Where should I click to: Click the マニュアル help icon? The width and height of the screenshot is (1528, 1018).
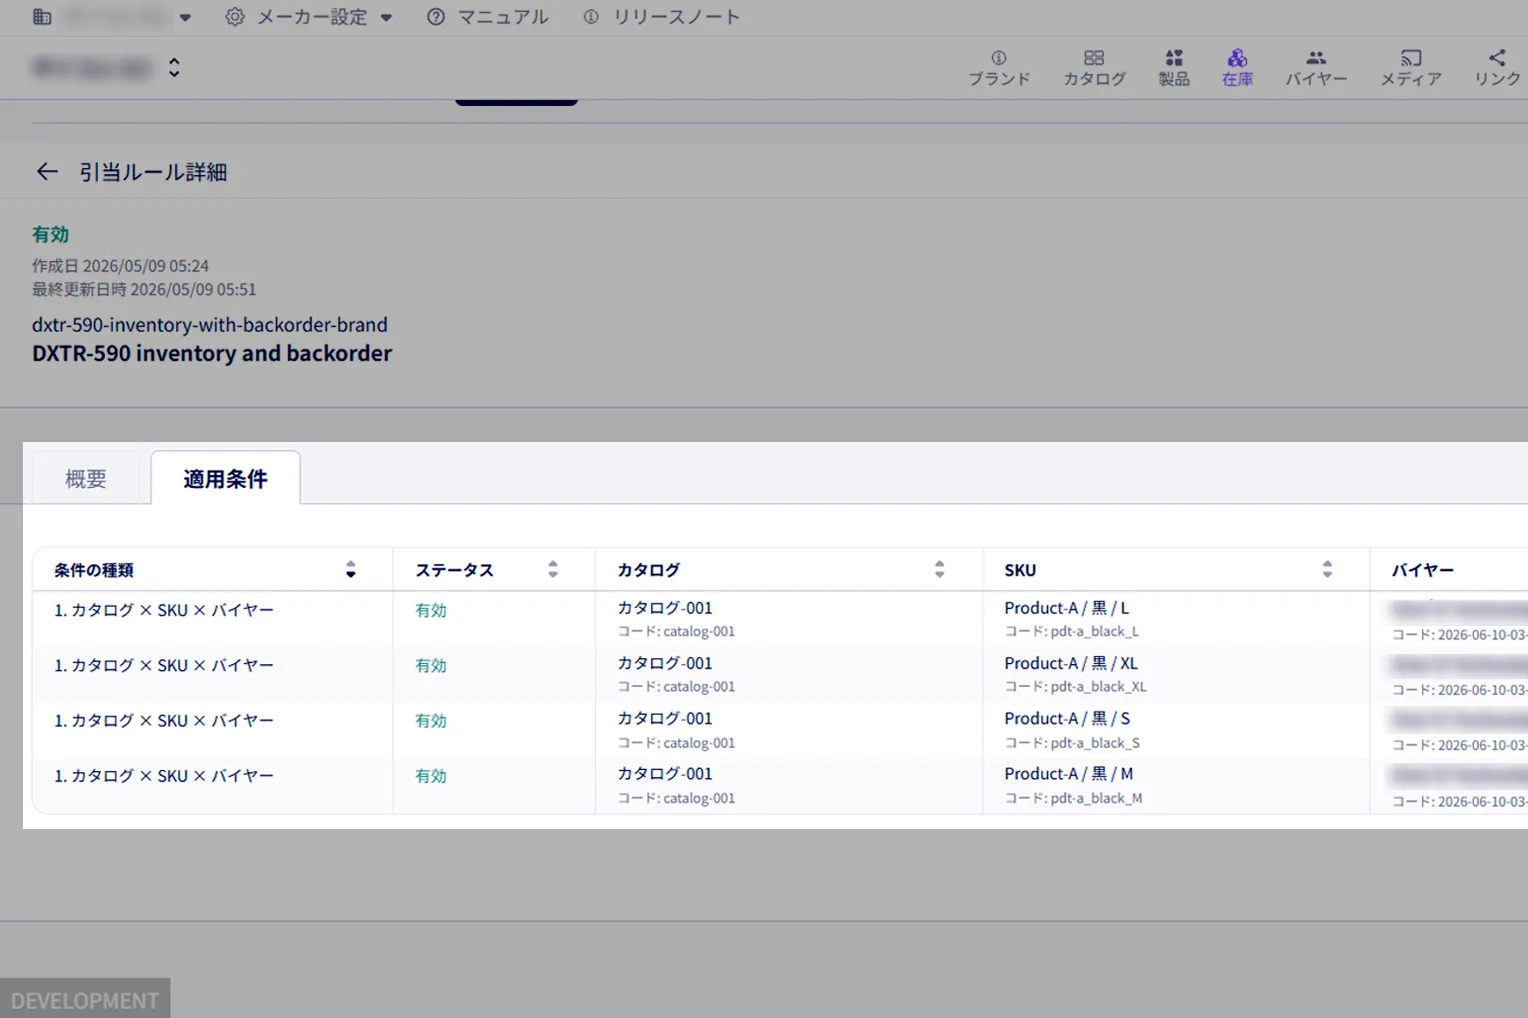[436, 17]
